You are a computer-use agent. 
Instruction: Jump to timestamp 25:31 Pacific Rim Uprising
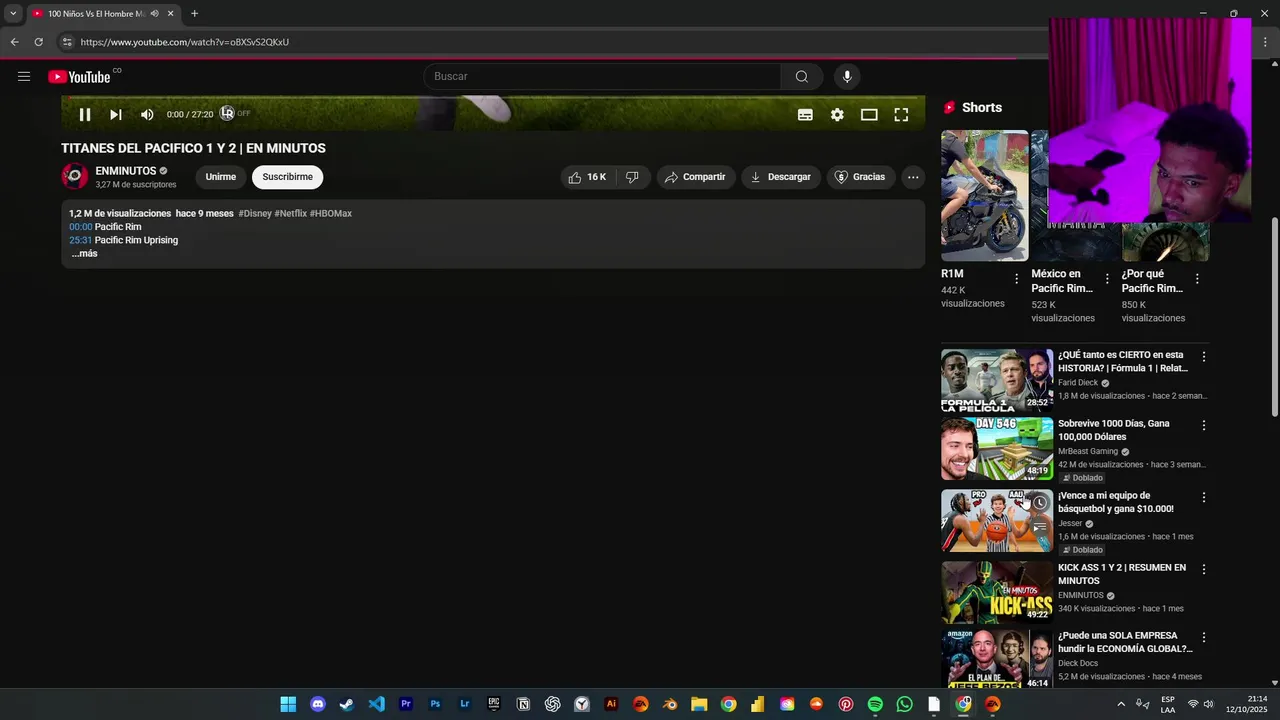click(81, 240)
